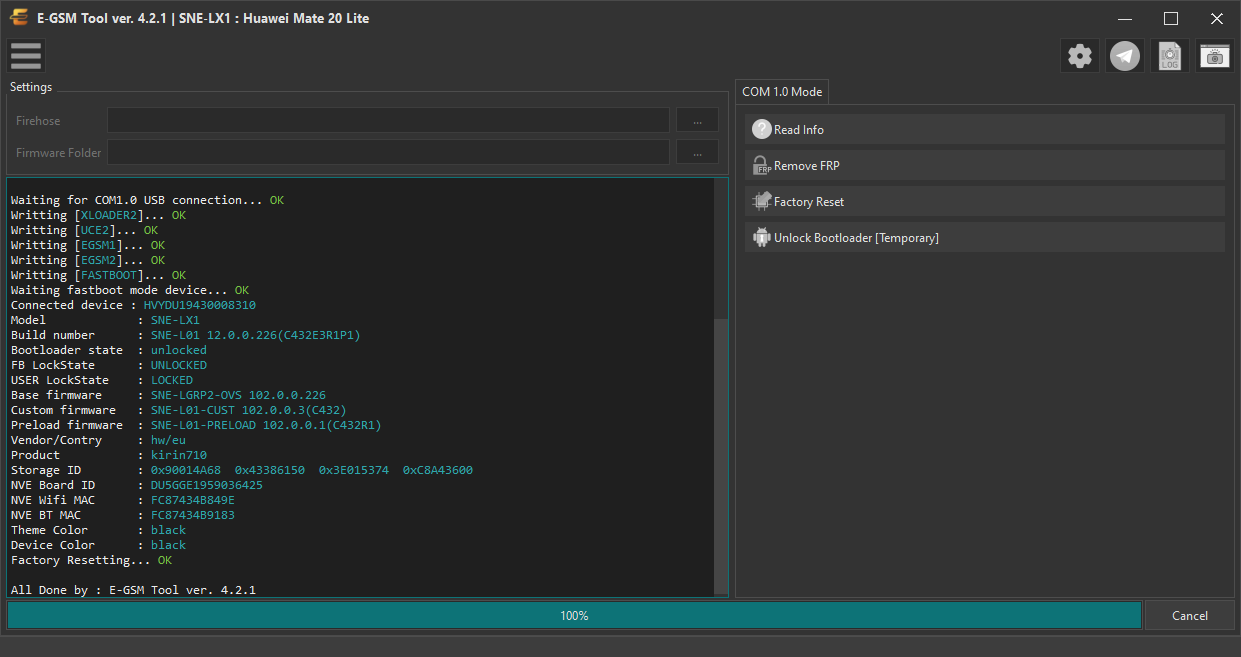Click the Wifi MAC FC87434B849E
The width and height of the screenshot is (1241, 657).
(193, 500)
